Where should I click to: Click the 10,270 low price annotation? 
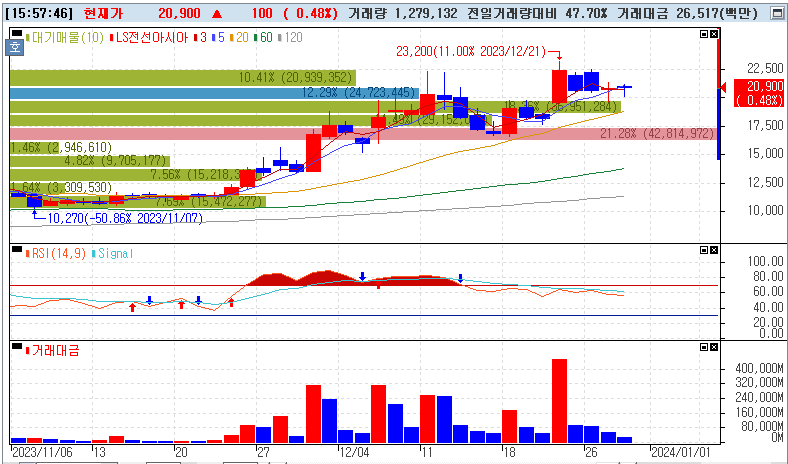pos(125,218)
